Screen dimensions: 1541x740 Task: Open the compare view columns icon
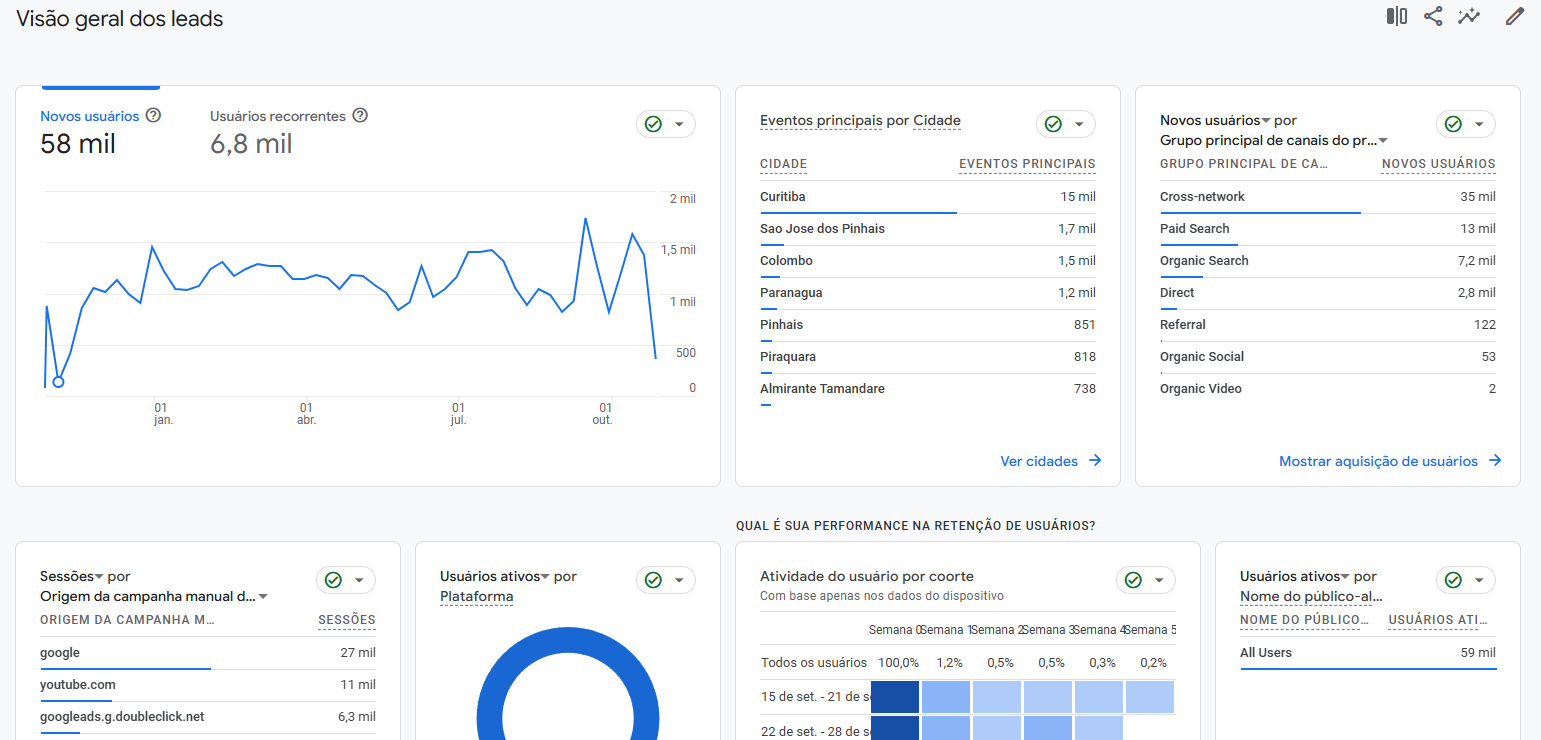tap(1397, 16)
